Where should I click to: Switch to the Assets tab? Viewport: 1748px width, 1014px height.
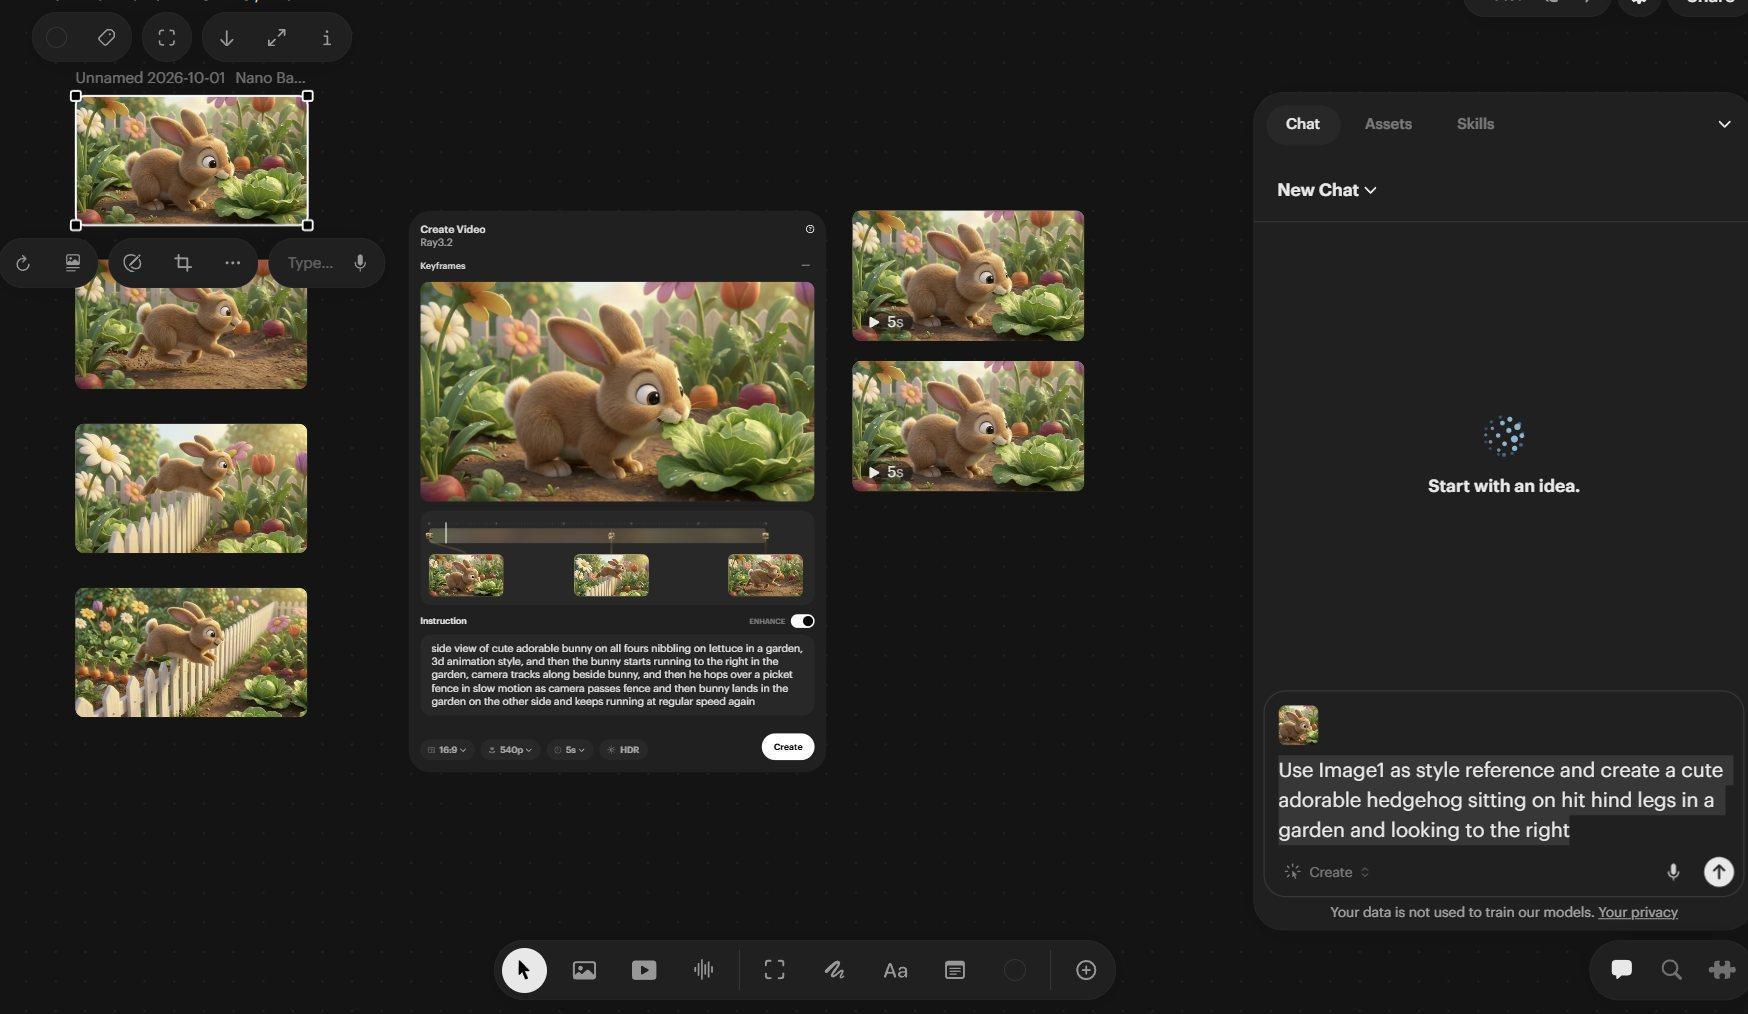coord(1388,124)
